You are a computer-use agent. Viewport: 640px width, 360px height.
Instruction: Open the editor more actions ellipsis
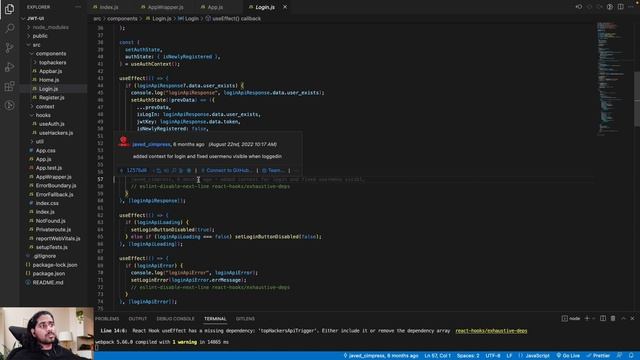point(631,7)
